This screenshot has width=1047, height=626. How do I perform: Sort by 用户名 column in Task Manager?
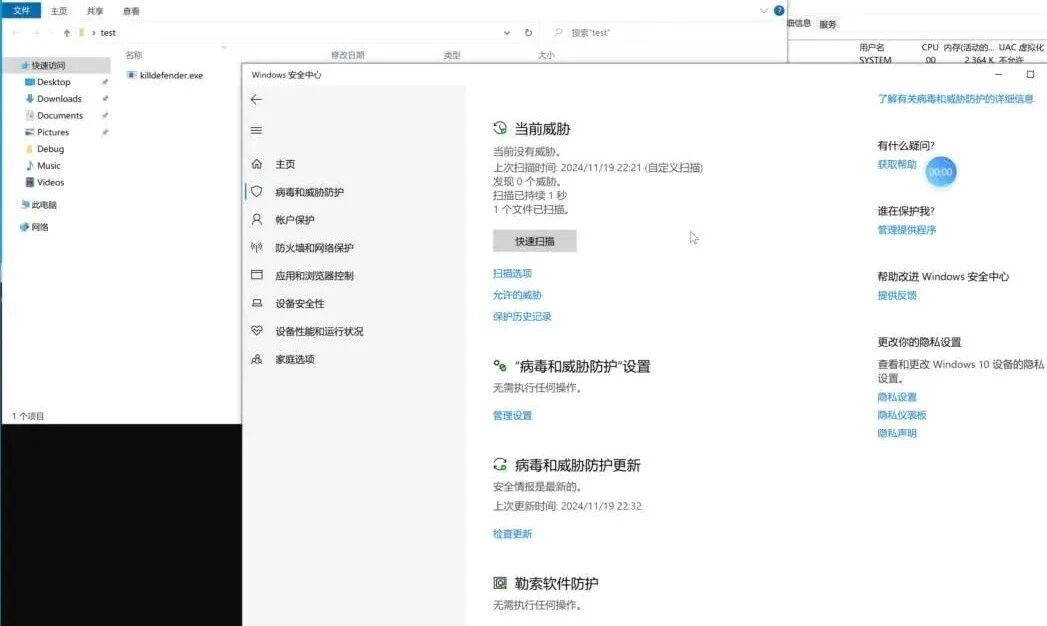click(871, 47)
